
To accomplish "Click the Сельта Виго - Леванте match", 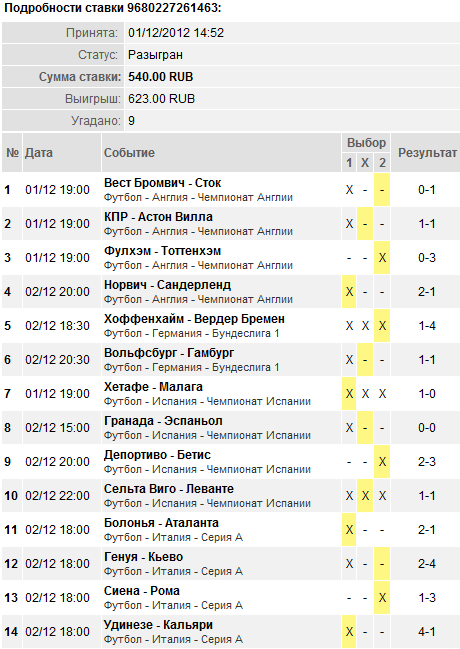I will click(169, 489).
